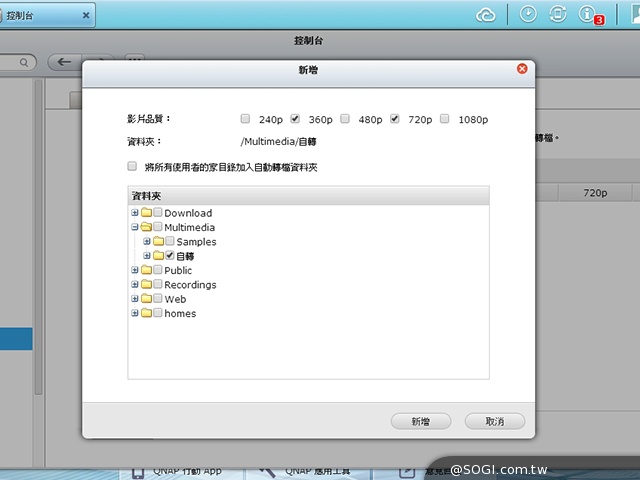Click the Recordings folder icon
This screenshot has height=480, width=640.
tap(147, 284)
